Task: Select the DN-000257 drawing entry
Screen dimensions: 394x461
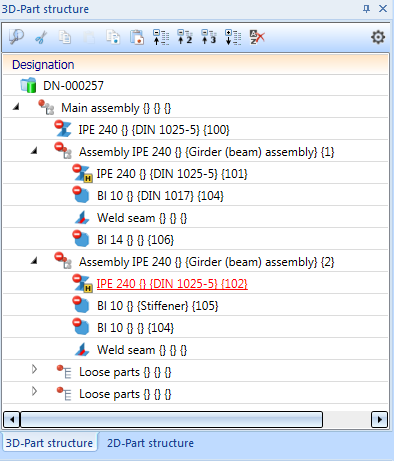Action: (x=73, y=86)
